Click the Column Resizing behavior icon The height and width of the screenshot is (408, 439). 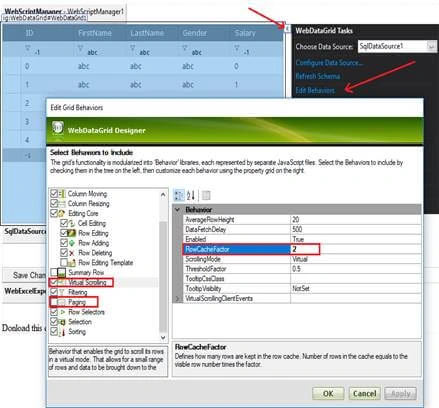[62, 203]
